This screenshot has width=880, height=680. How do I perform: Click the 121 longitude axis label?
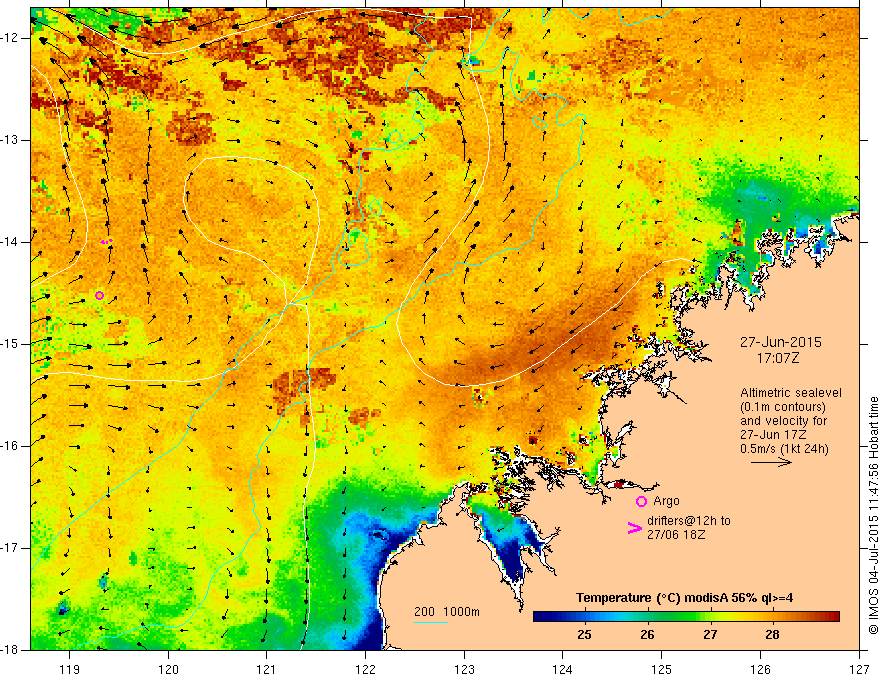point(267,669)
